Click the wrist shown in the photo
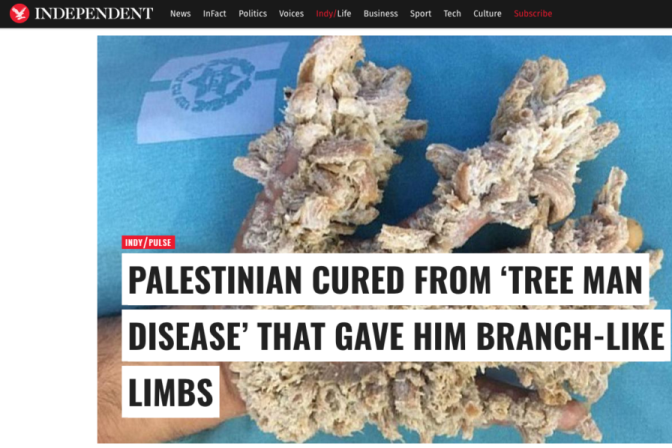672x448 pixels. click(109, 377)
